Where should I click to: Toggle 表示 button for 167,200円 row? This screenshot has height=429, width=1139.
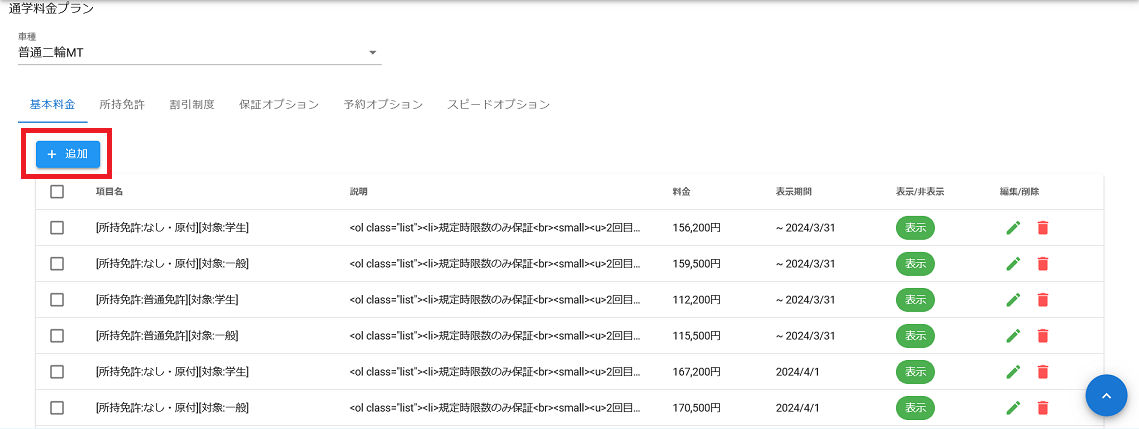point(914,372)
